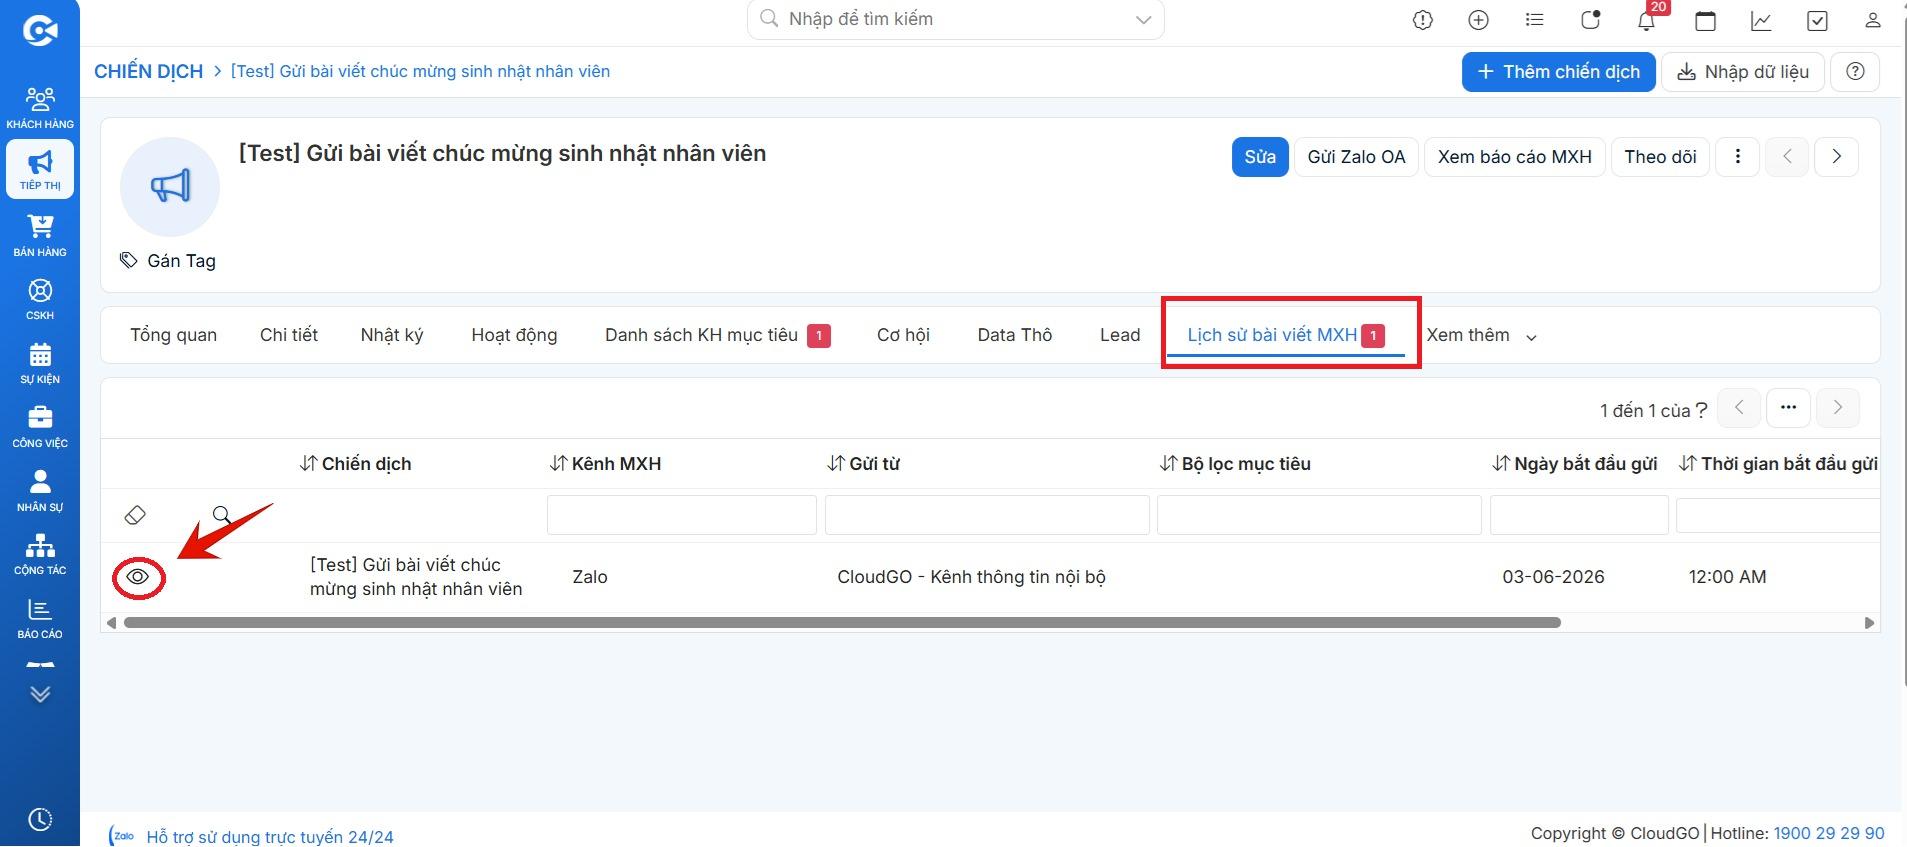Focus the global search box
This screenshot has height=847, width=1907.
[x=955, y=19]
